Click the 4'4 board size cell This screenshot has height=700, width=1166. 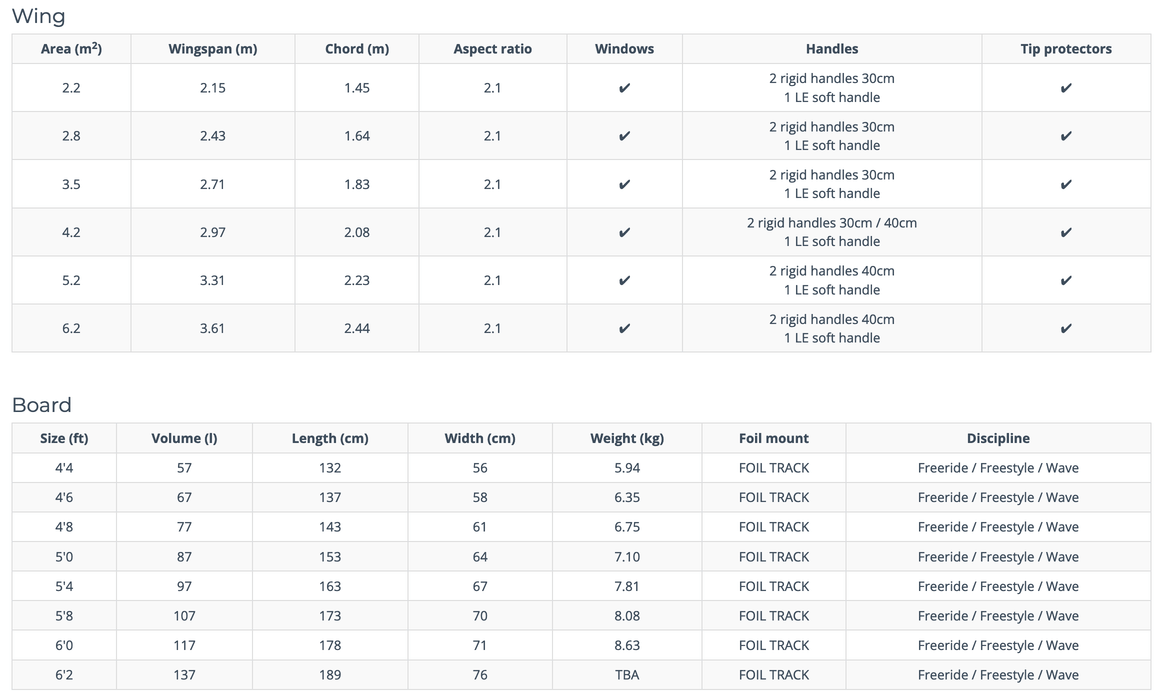click(64, 468)
